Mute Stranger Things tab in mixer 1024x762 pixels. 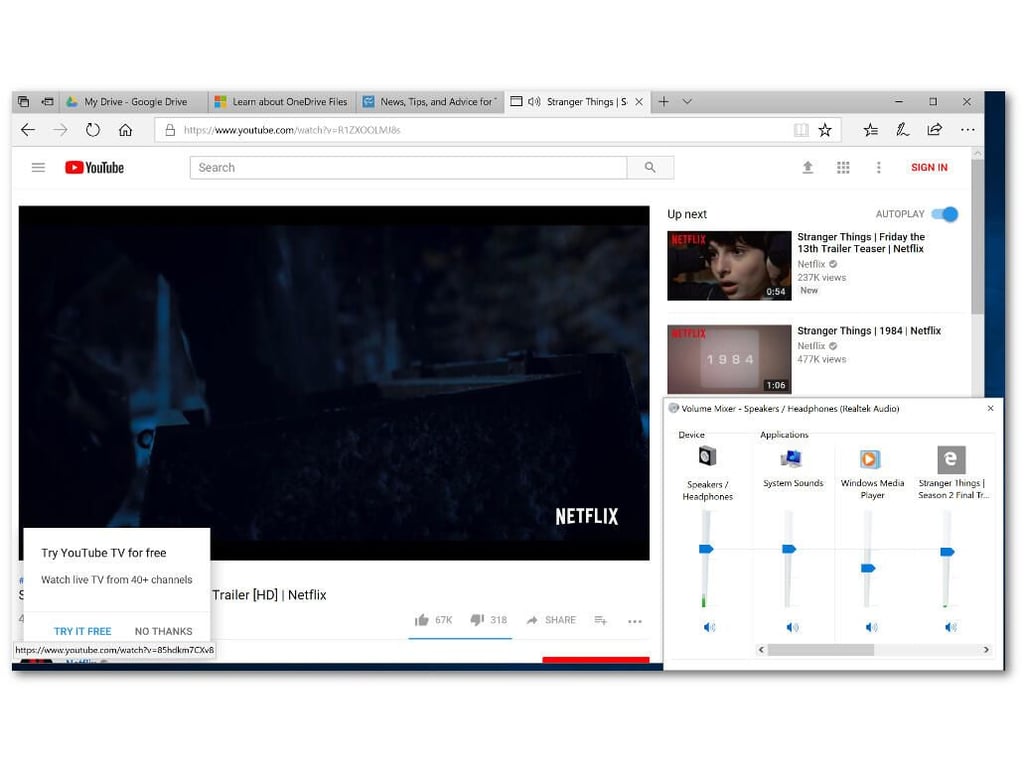[950, 627]
